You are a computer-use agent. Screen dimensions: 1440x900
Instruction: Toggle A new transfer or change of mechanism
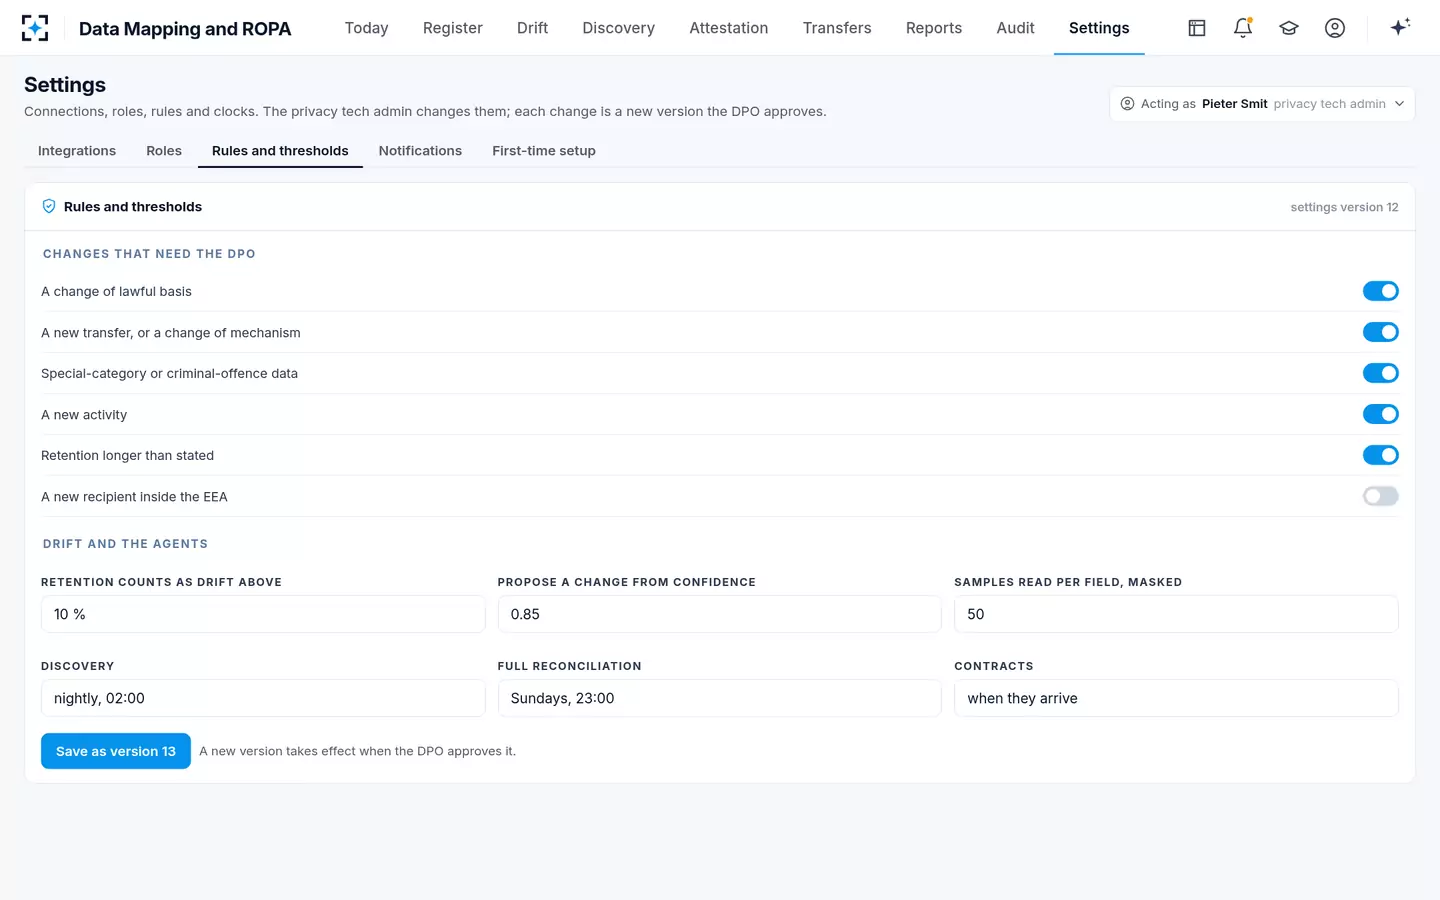tap(1380, 332)
